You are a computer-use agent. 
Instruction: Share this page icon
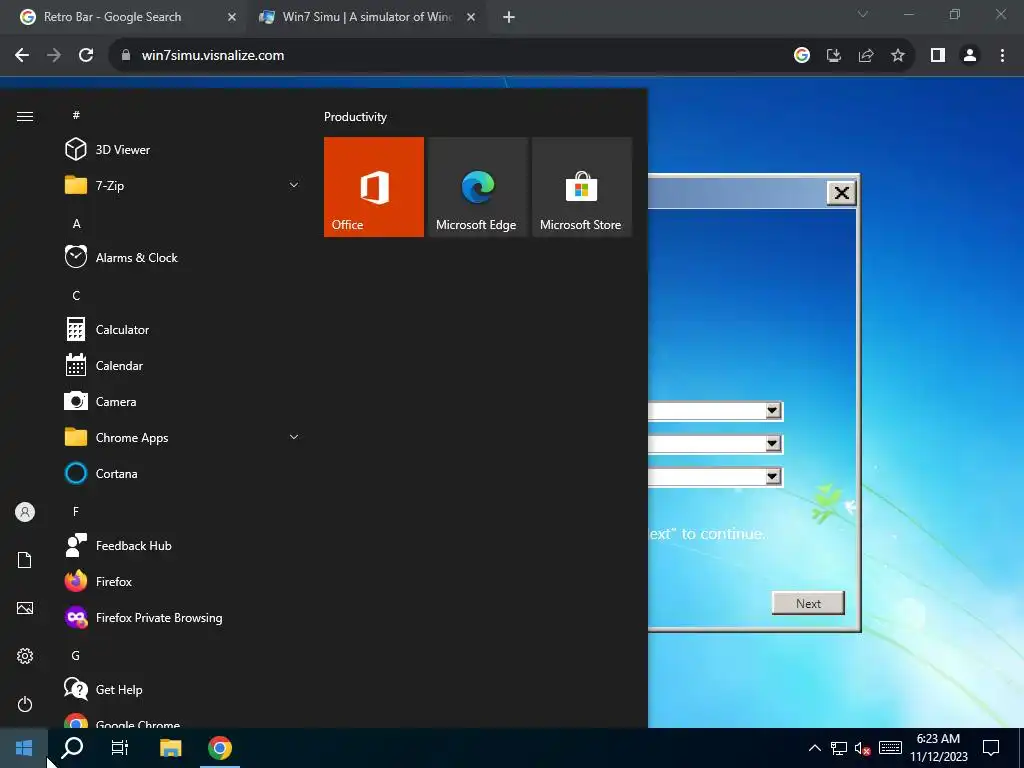(866, 56)
